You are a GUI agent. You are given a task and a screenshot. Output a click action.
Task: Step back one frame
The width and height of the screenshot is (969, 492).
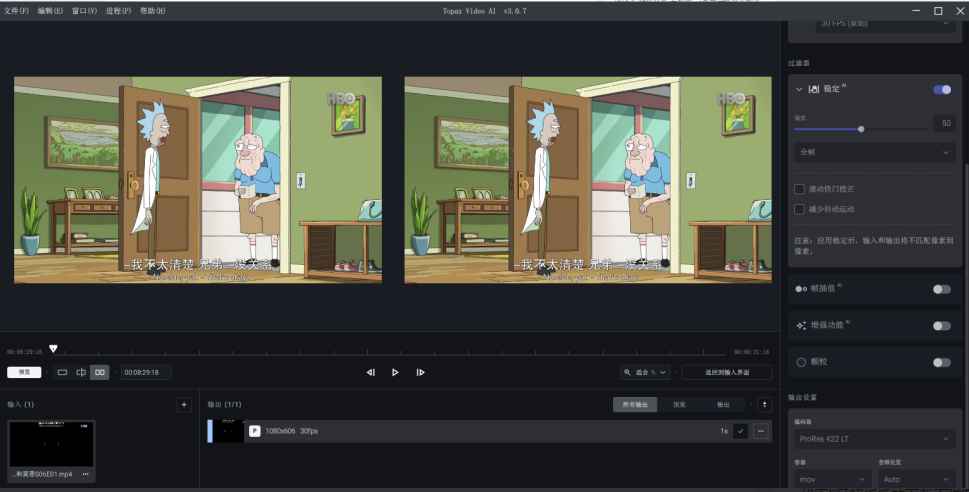point(370,372)
